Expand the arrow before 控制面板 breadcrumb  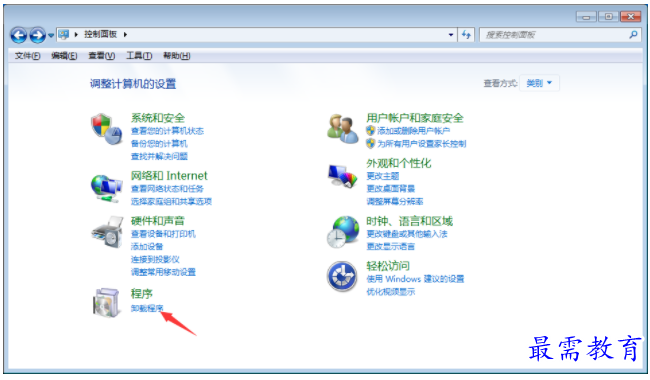[76, 34]
